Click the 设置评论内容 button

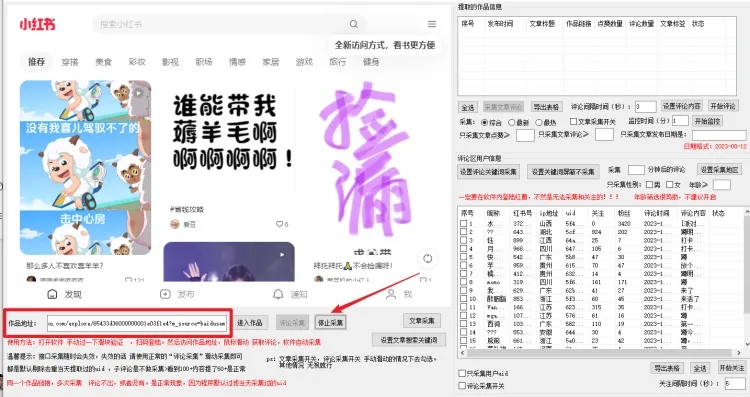coord(682,106)
